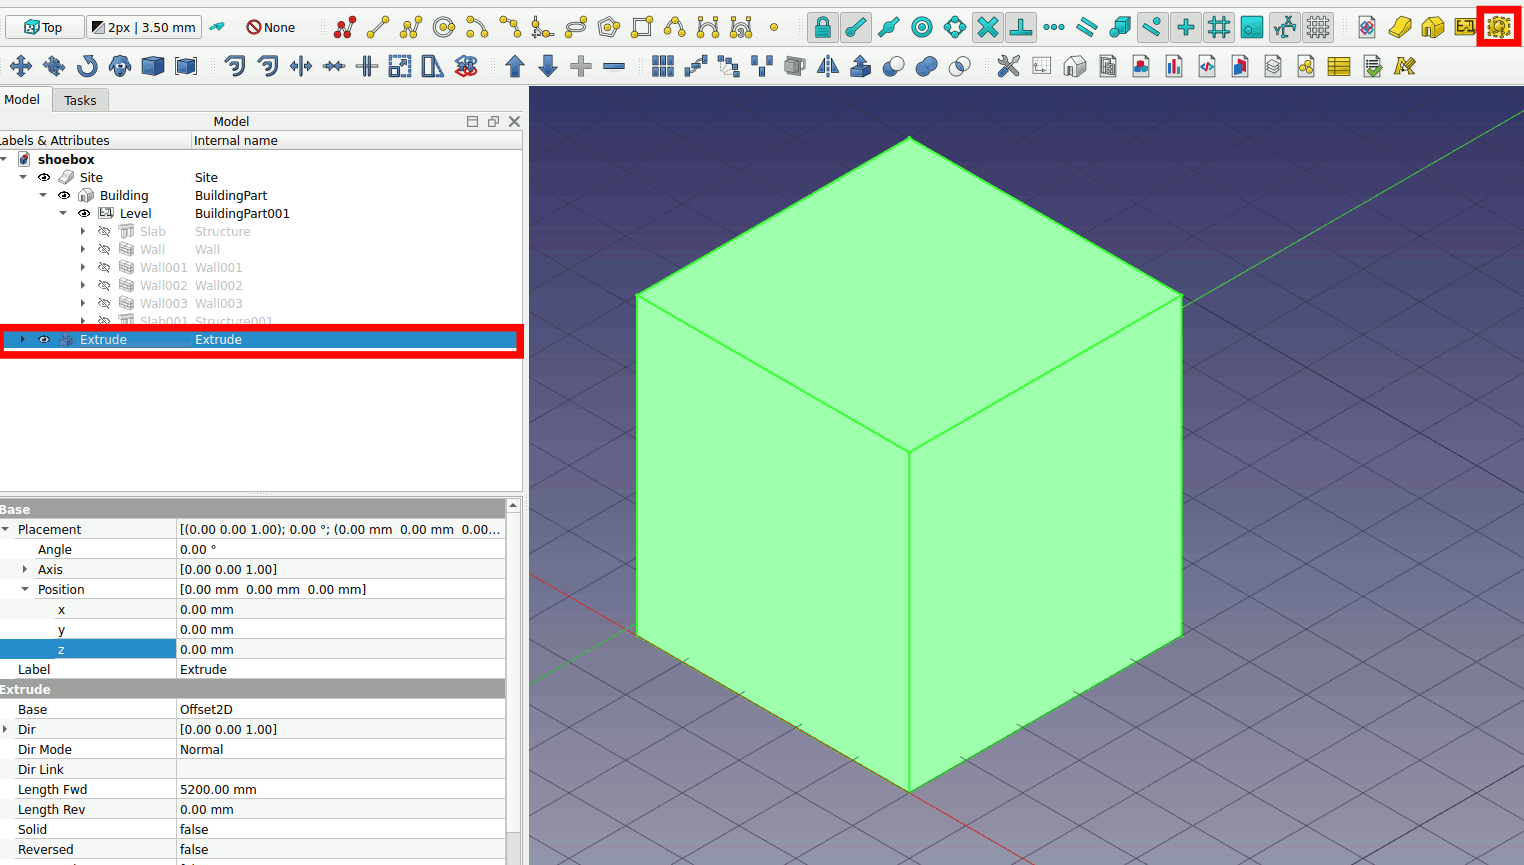Show the hidden Wall001 object
The height and width of the screenshot is (865, 1524).
104,268
